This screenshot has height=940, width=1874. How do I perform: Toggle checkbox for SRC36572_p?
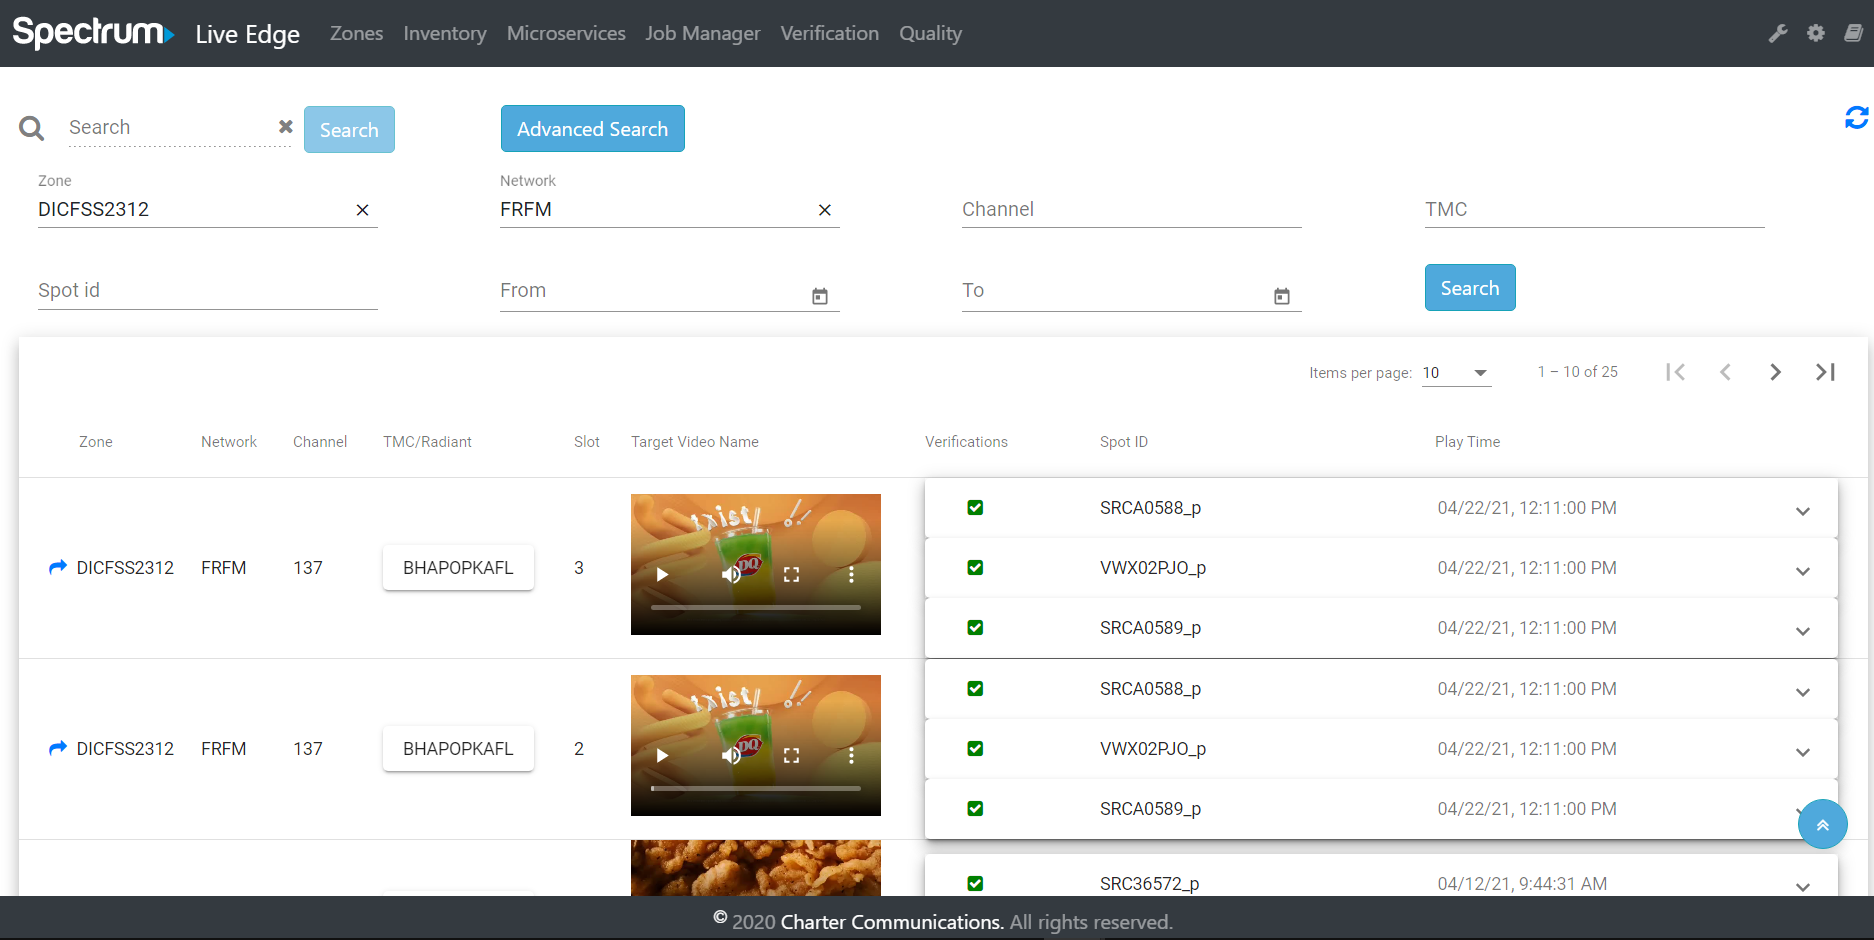click(x=975, y=884)
